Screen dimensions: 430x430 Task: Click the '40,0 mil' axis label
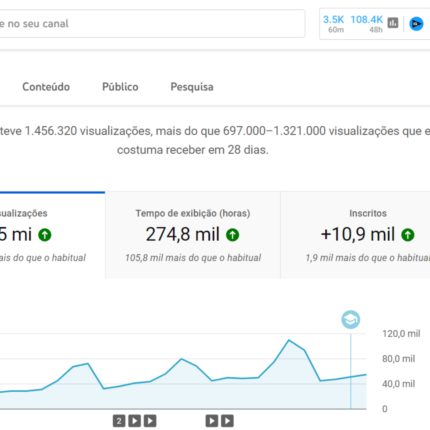click(399, 384)
